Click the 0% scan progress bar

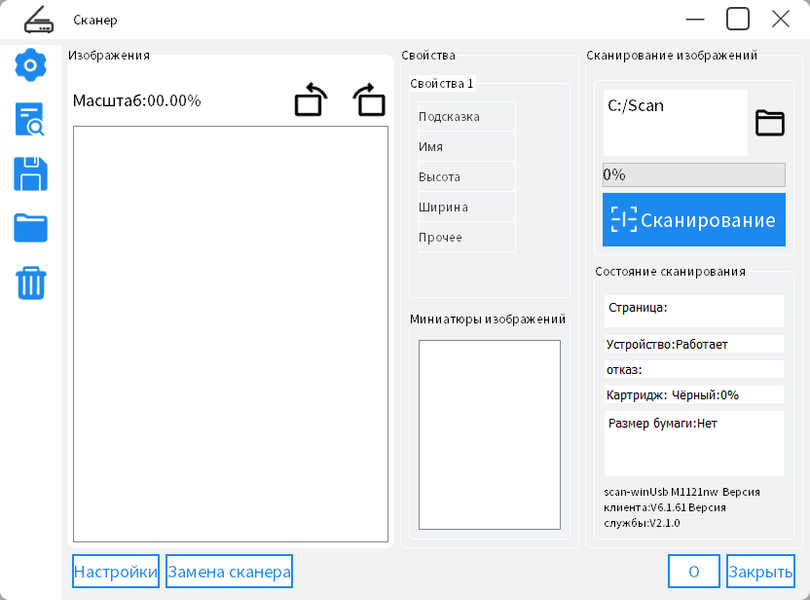(x=694, y=175)
